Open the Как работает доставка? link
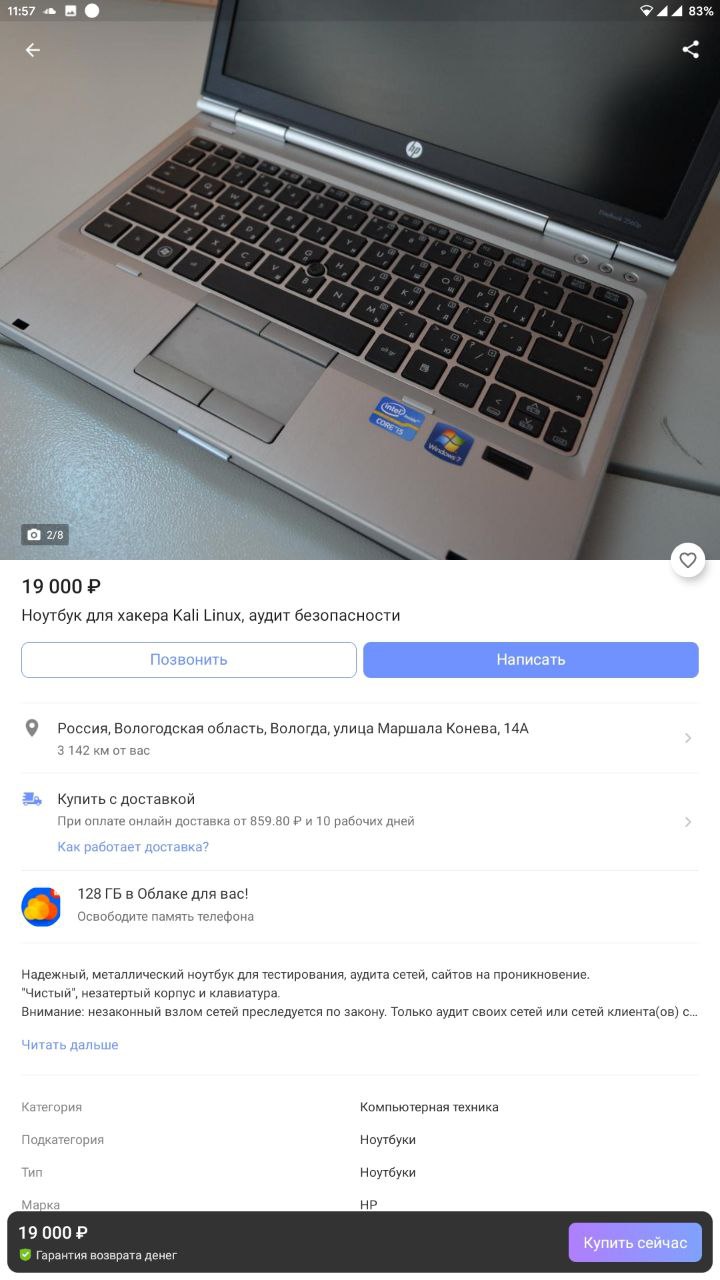Viewport: 720px width, 1280px height. 133,847
